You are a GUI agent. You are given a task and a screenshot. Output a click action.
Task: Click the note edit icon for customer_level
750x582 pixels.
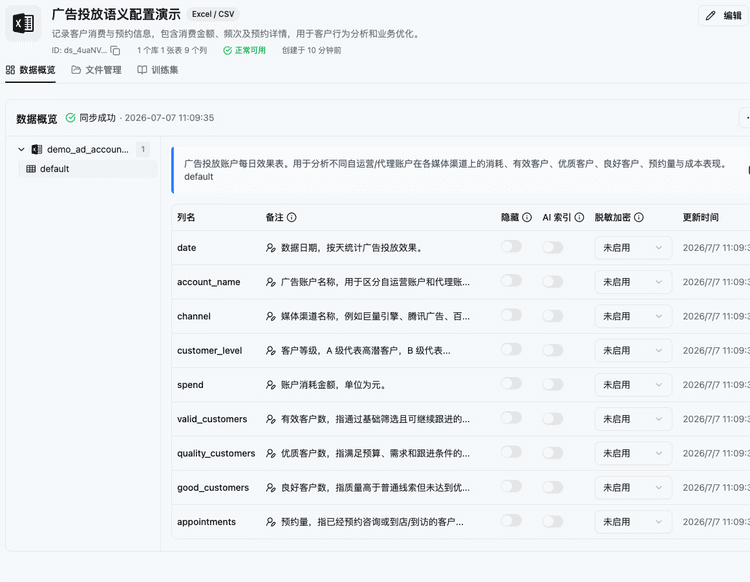(x=271, y=351)
